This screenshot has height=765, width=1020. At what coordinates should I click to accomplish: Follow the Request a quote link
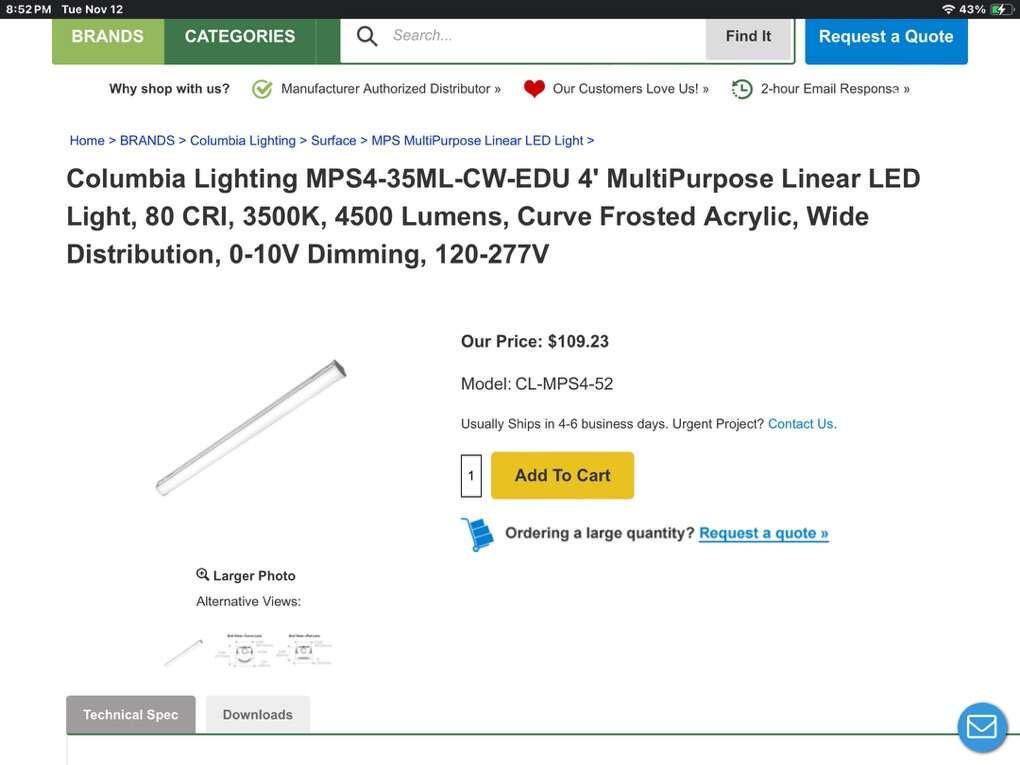[763, 532]
